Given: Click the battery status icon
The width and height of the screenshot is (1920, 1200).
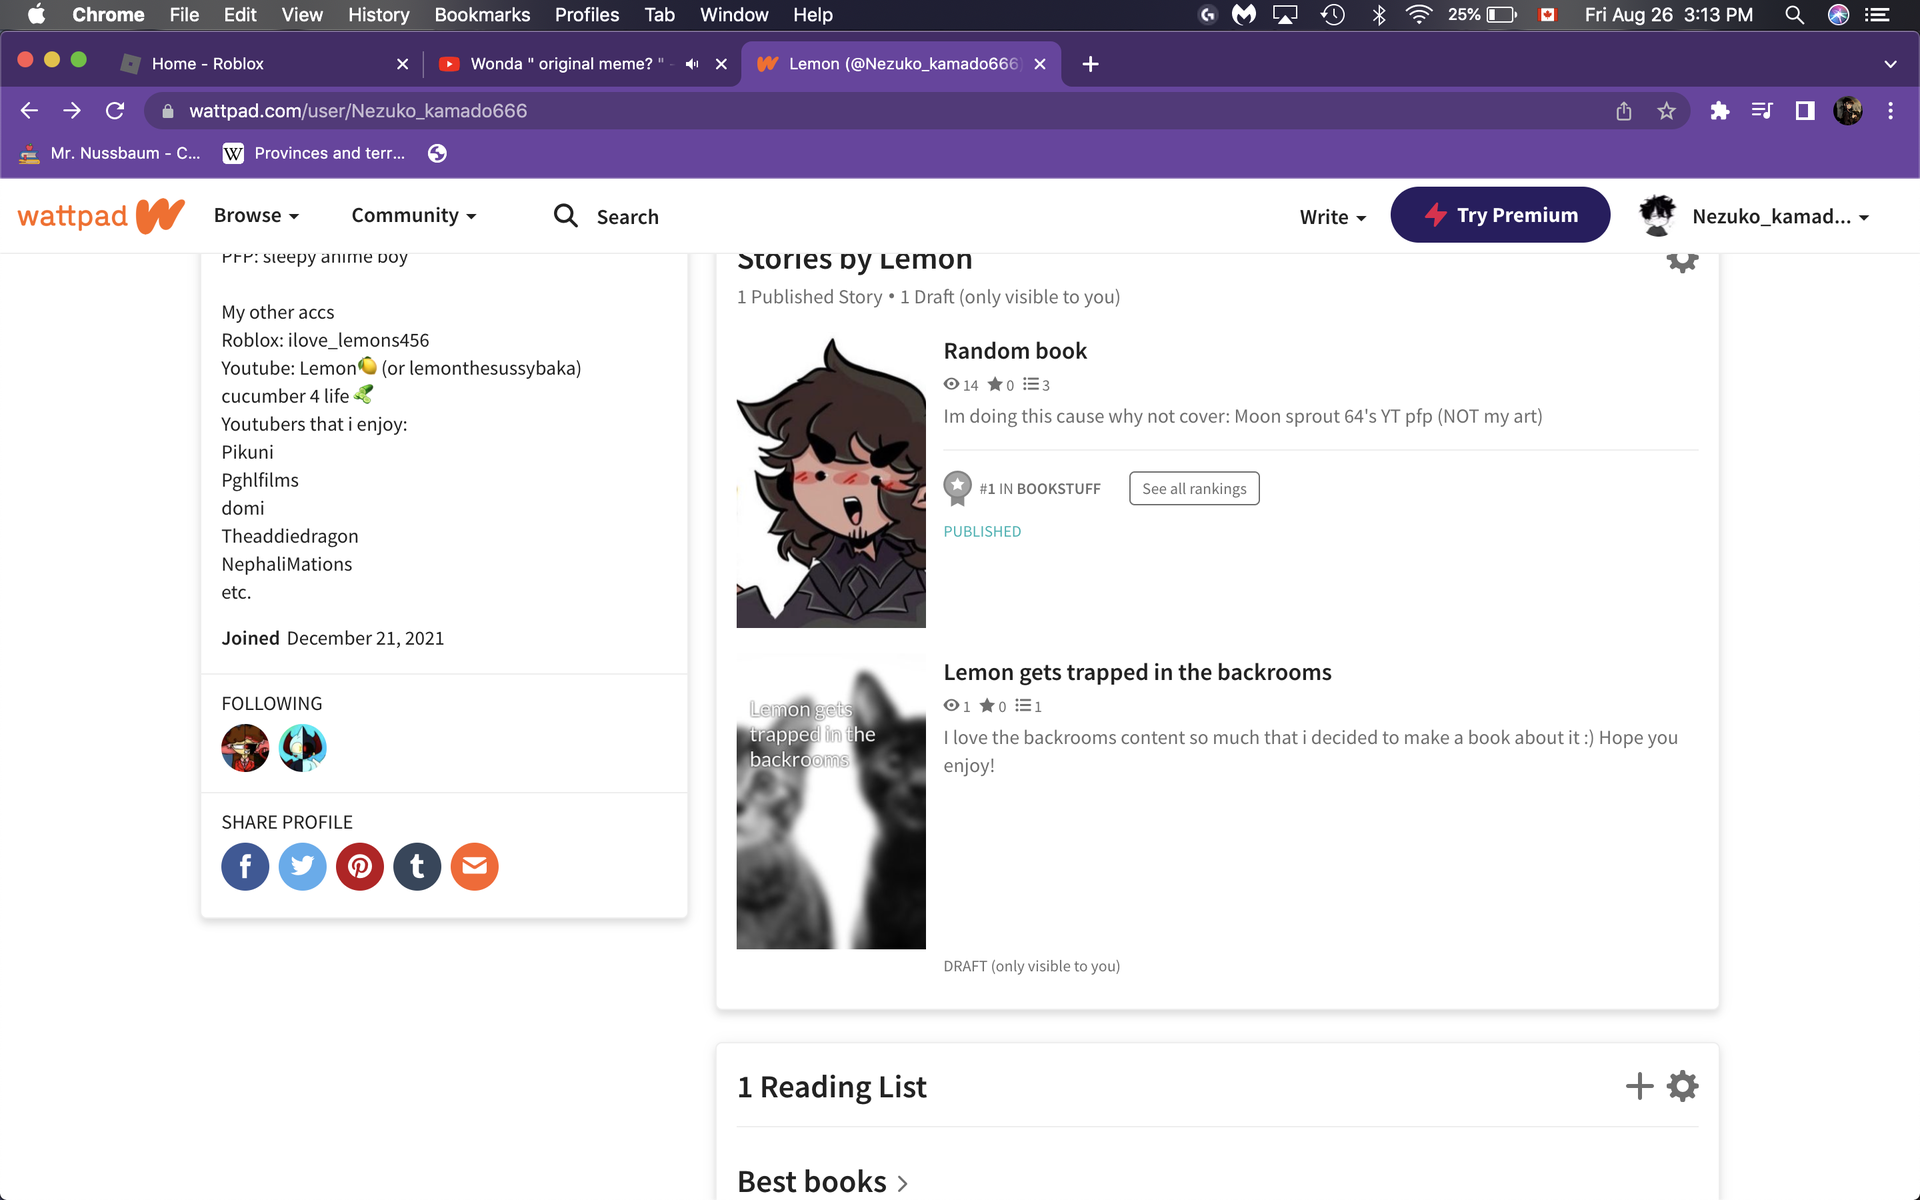Looking at the screenshot, I should click(1502, 15).
